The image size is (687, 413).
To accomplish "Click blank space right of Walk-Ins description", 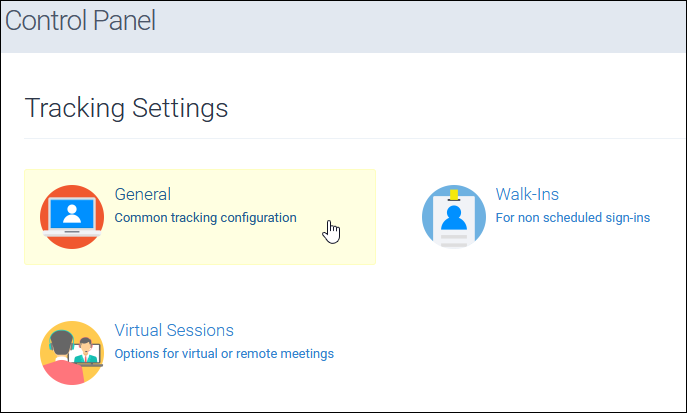I will (x=668, y=217).
